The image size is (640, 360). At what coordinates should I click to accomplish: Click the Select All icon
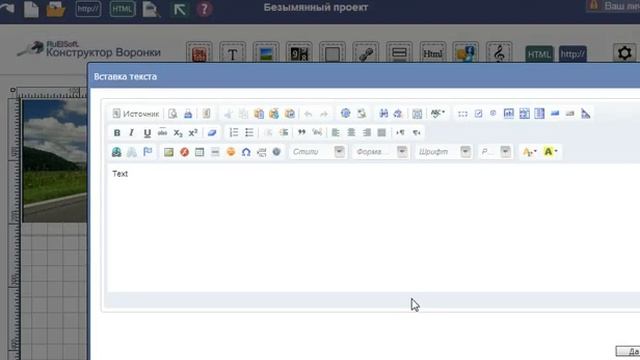tap(417, 114)
